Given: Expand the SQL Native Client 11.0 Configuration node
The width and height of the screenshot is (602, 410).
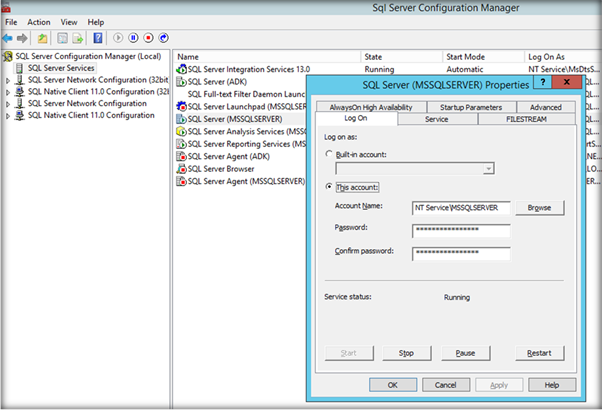Looking at the screenshot, I should 8,116.
